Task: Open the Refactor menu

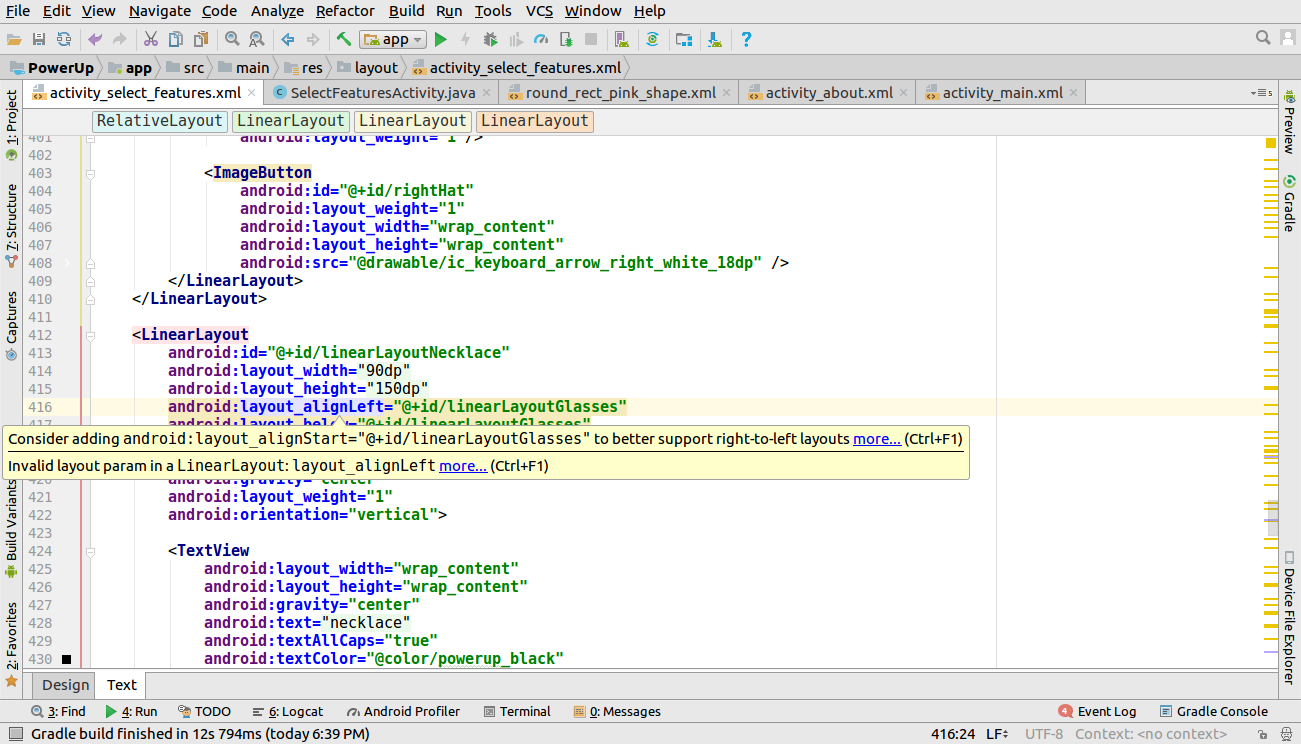Action: coord(345,11)
